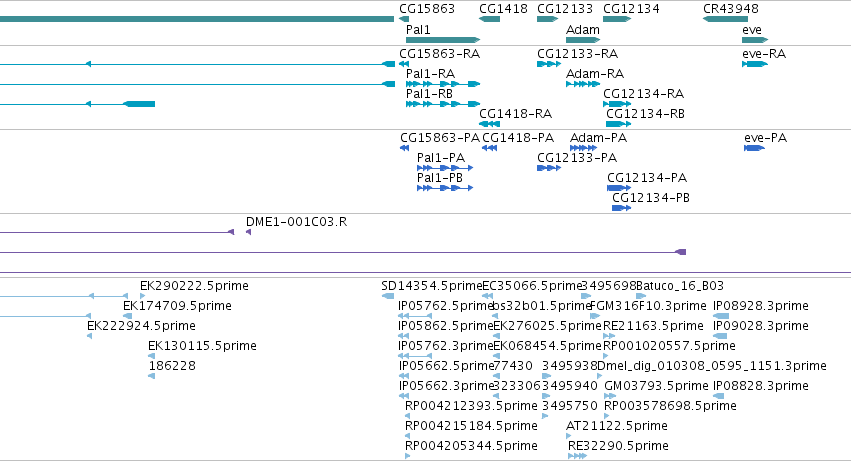Image resolution: width=851 pixels, height=461 pixels.
Task: Select the CG15863 gene label
Action: pyautogui.click(x=427, y=9)
